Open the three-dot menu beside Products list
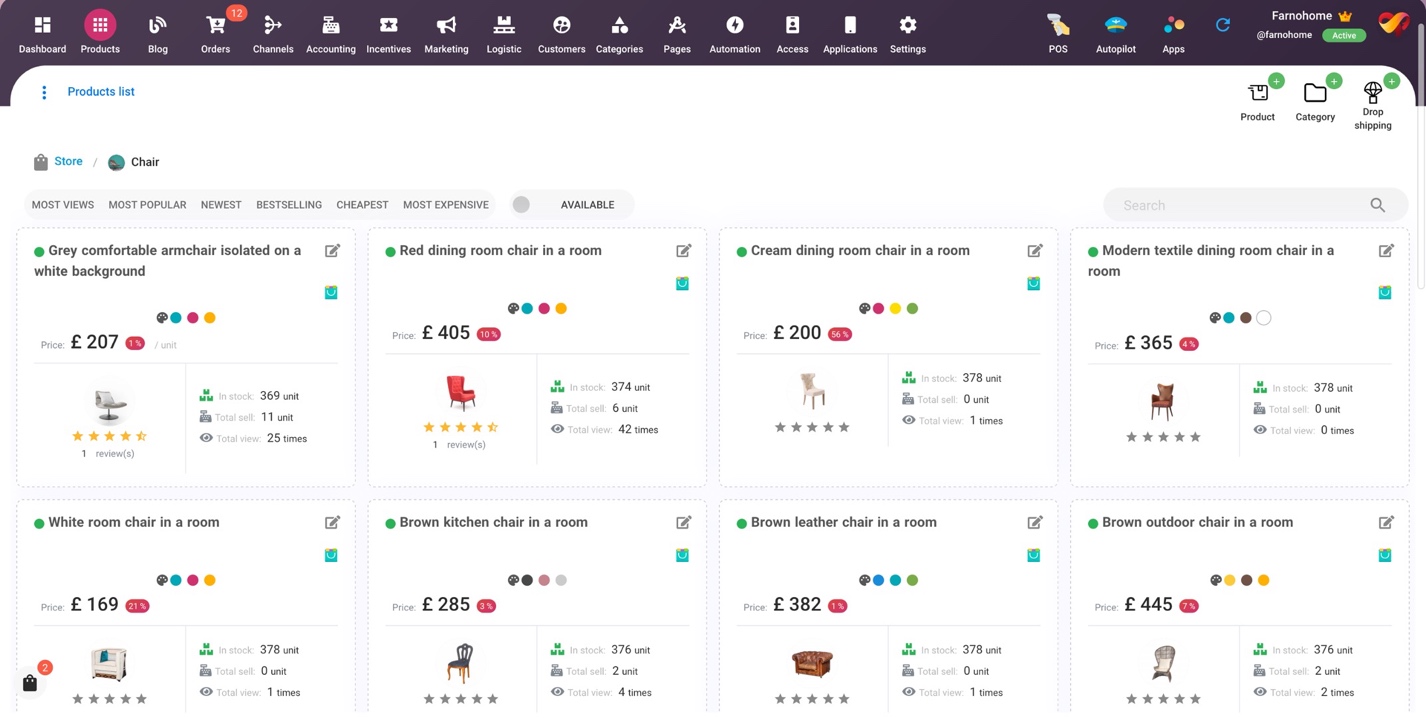This screenshot has height=718, width=1426. tap(44, 93)
